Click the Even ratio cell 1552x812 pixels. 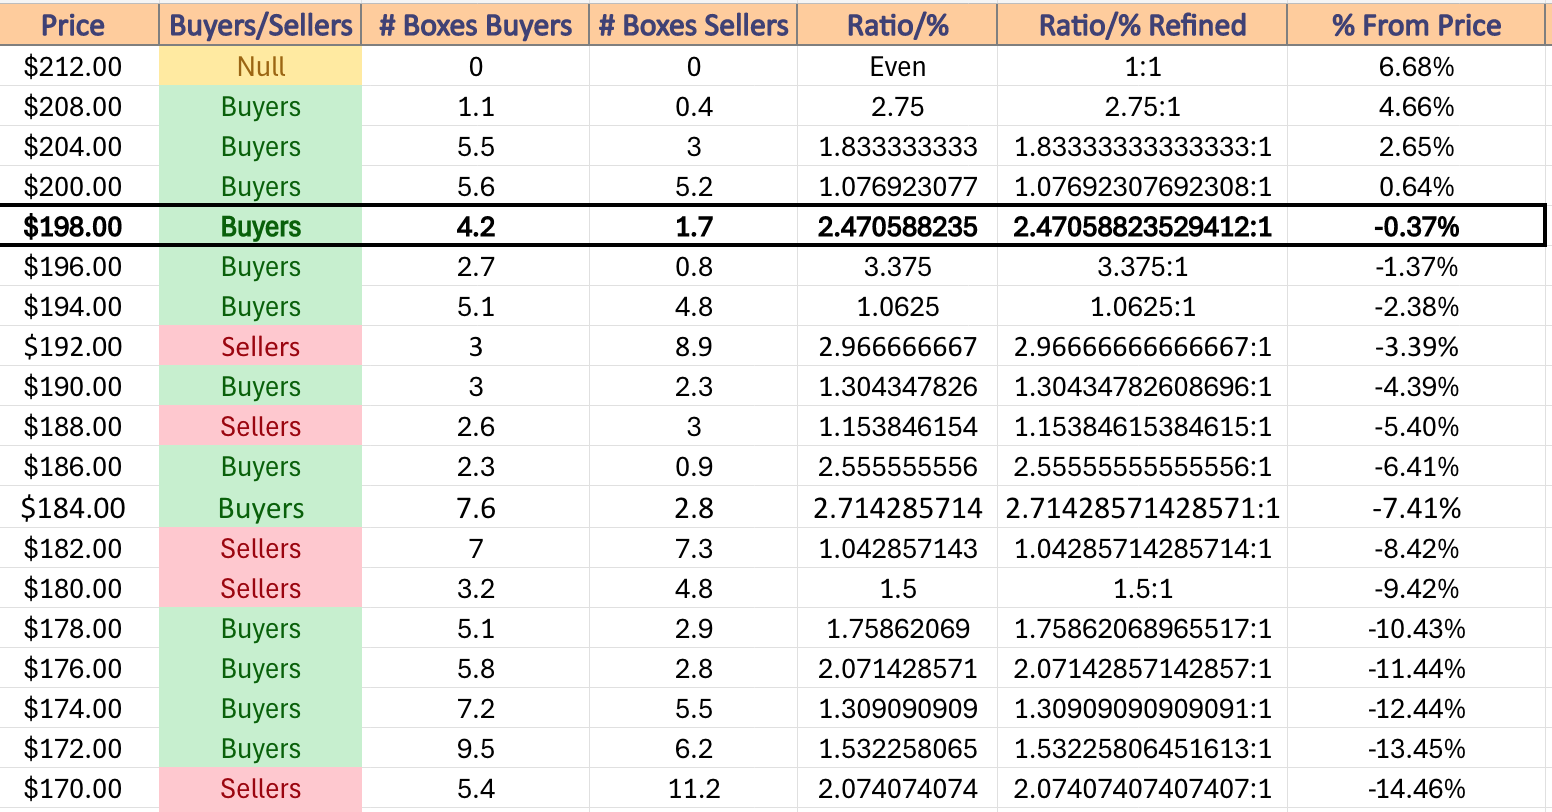point(897,66)
